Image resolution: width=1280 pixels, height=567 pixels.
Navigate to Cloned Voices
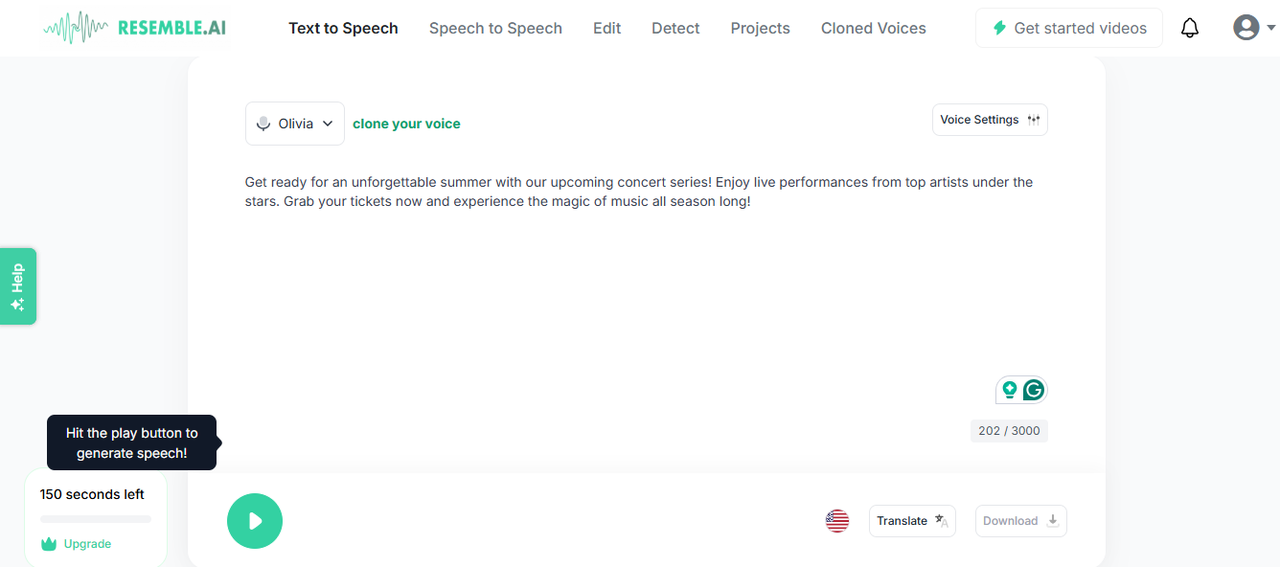[873, 28]
